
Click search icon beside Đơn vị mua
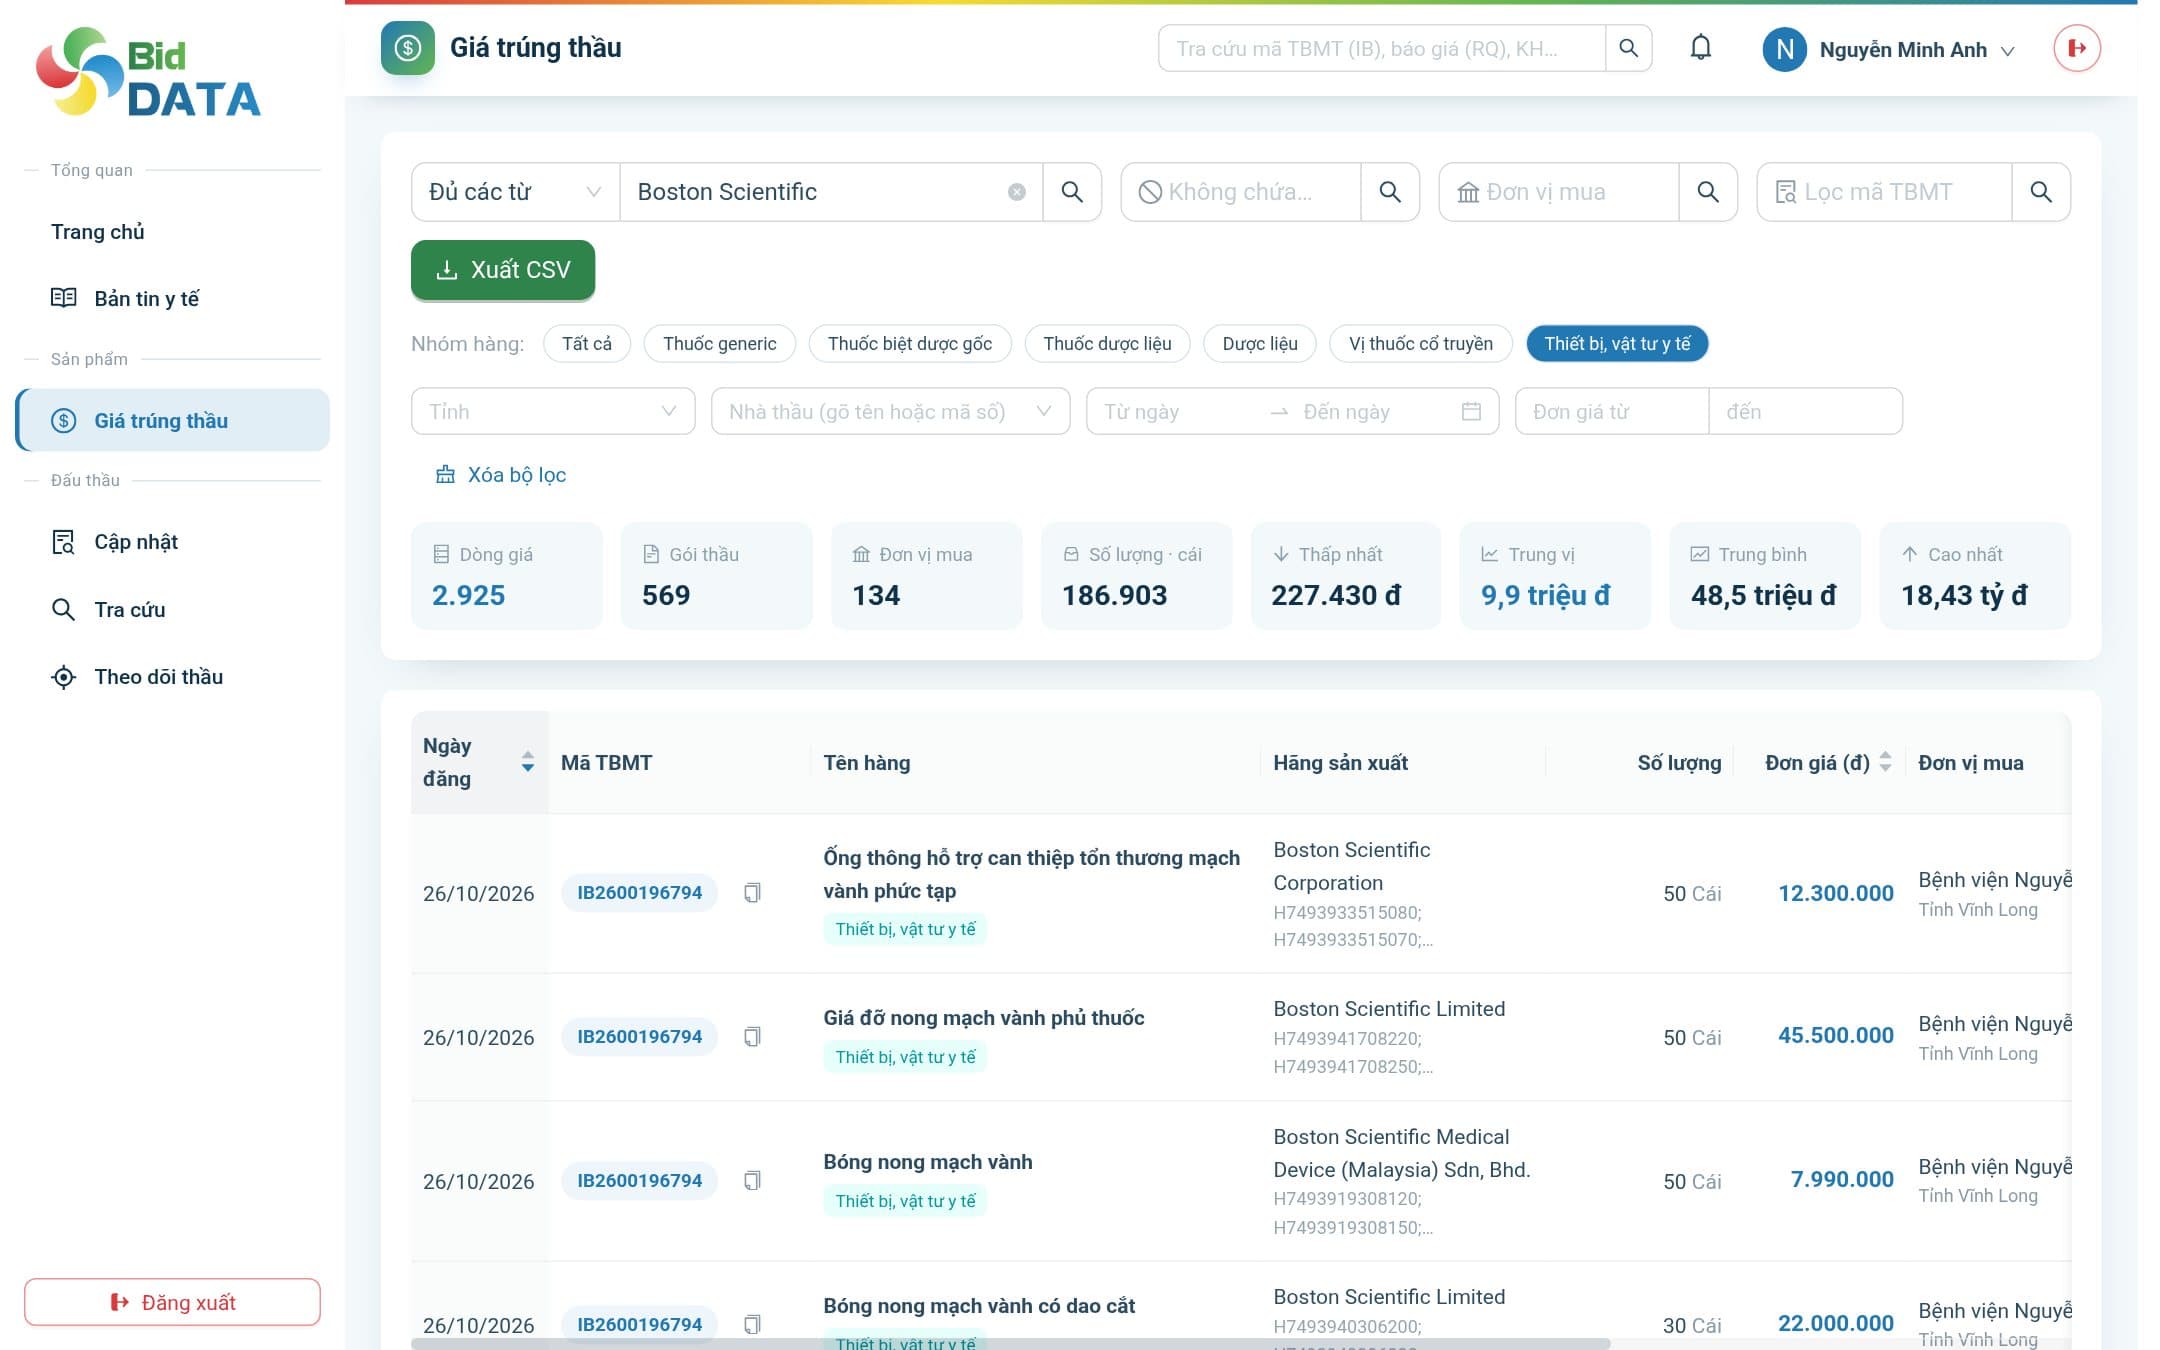tap(1708, 192)
